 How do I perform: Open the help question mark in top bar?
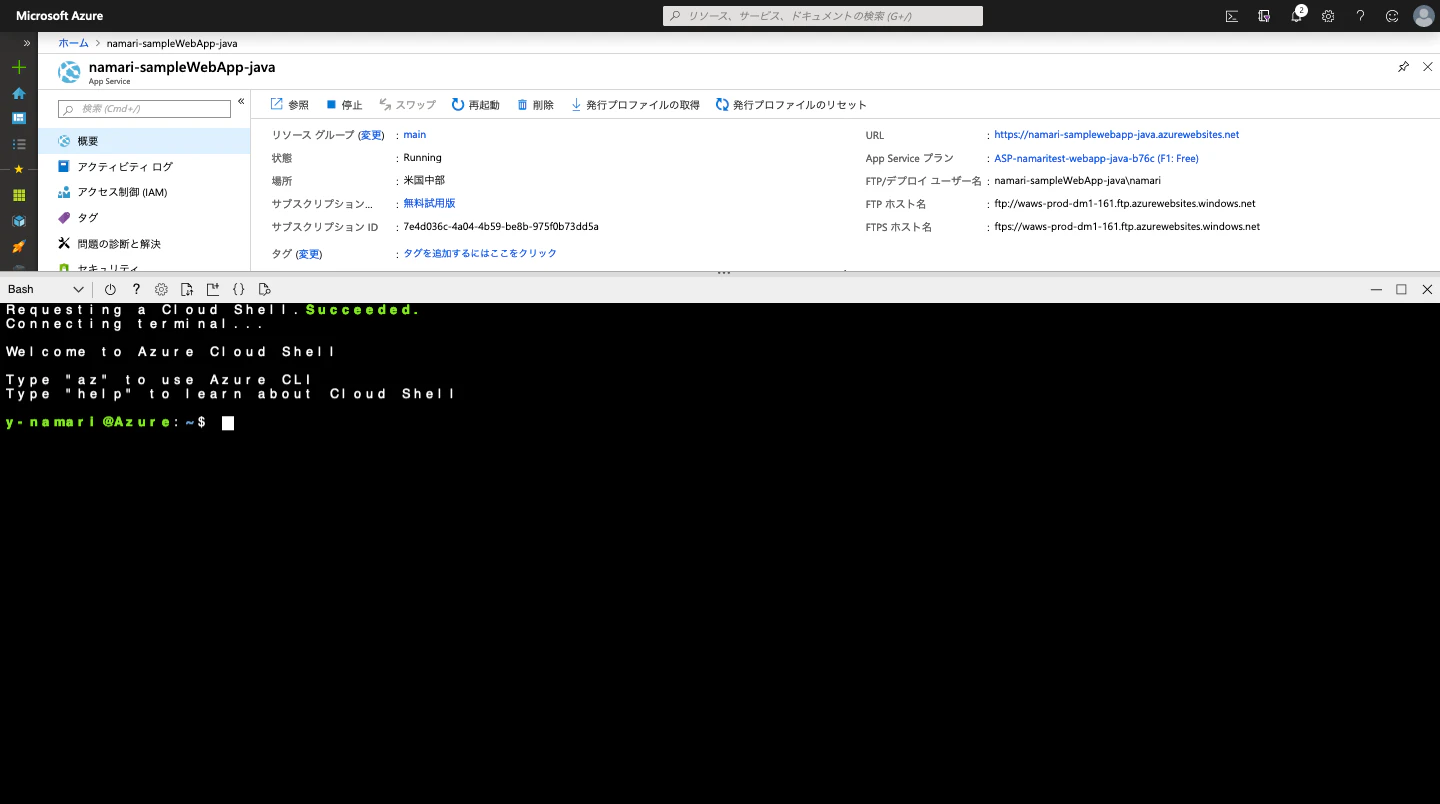point(1360,16)
